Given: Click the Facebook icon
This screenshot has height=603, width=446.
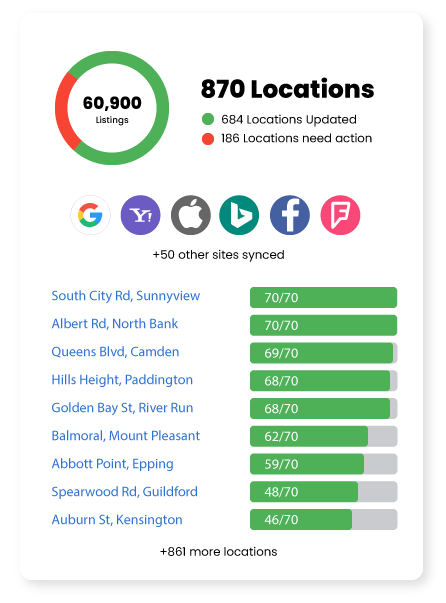Looking at the screenshot, I should [290, 215].
